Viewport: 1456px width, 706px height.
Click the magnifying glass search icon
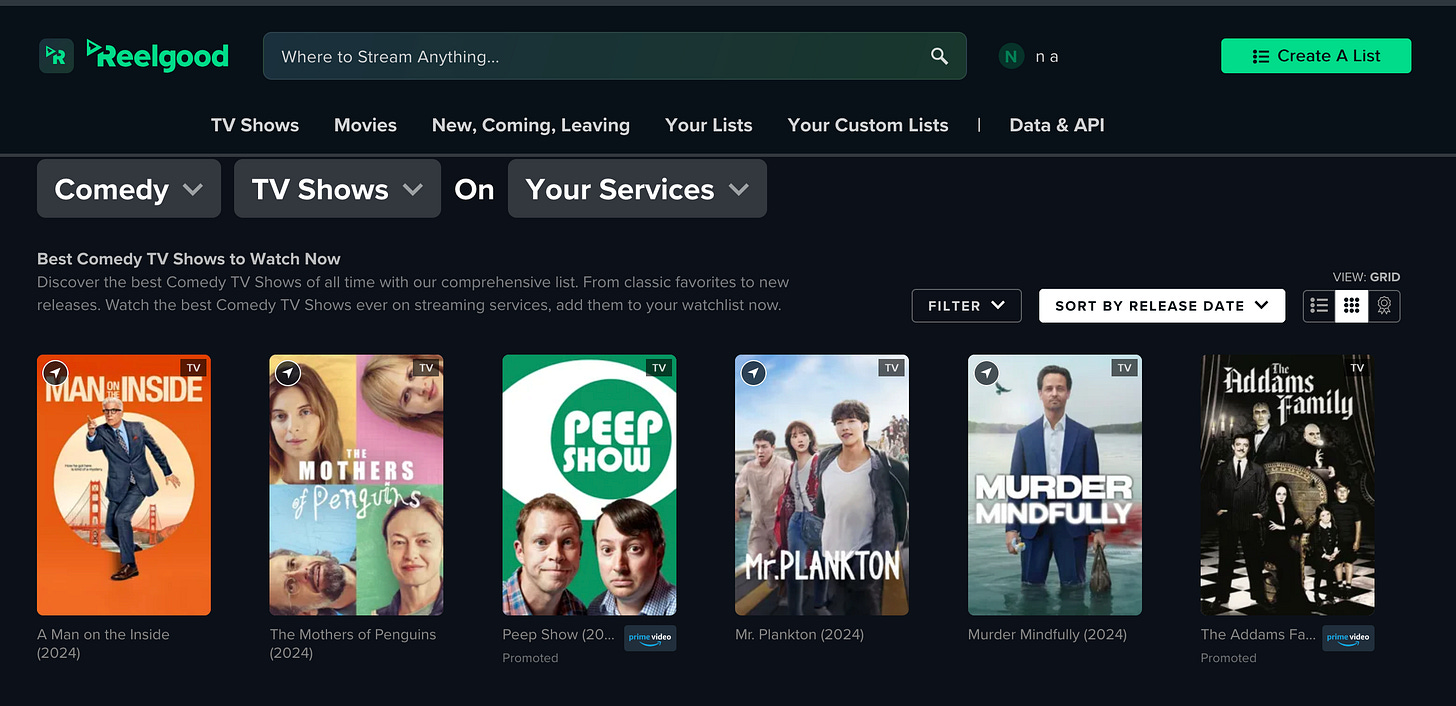click(939, 56)
